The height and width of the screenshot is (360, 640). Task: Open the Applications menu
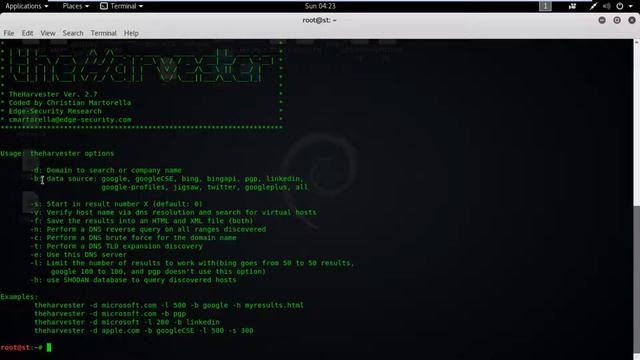pyautogui.click(x=27, y=6)
